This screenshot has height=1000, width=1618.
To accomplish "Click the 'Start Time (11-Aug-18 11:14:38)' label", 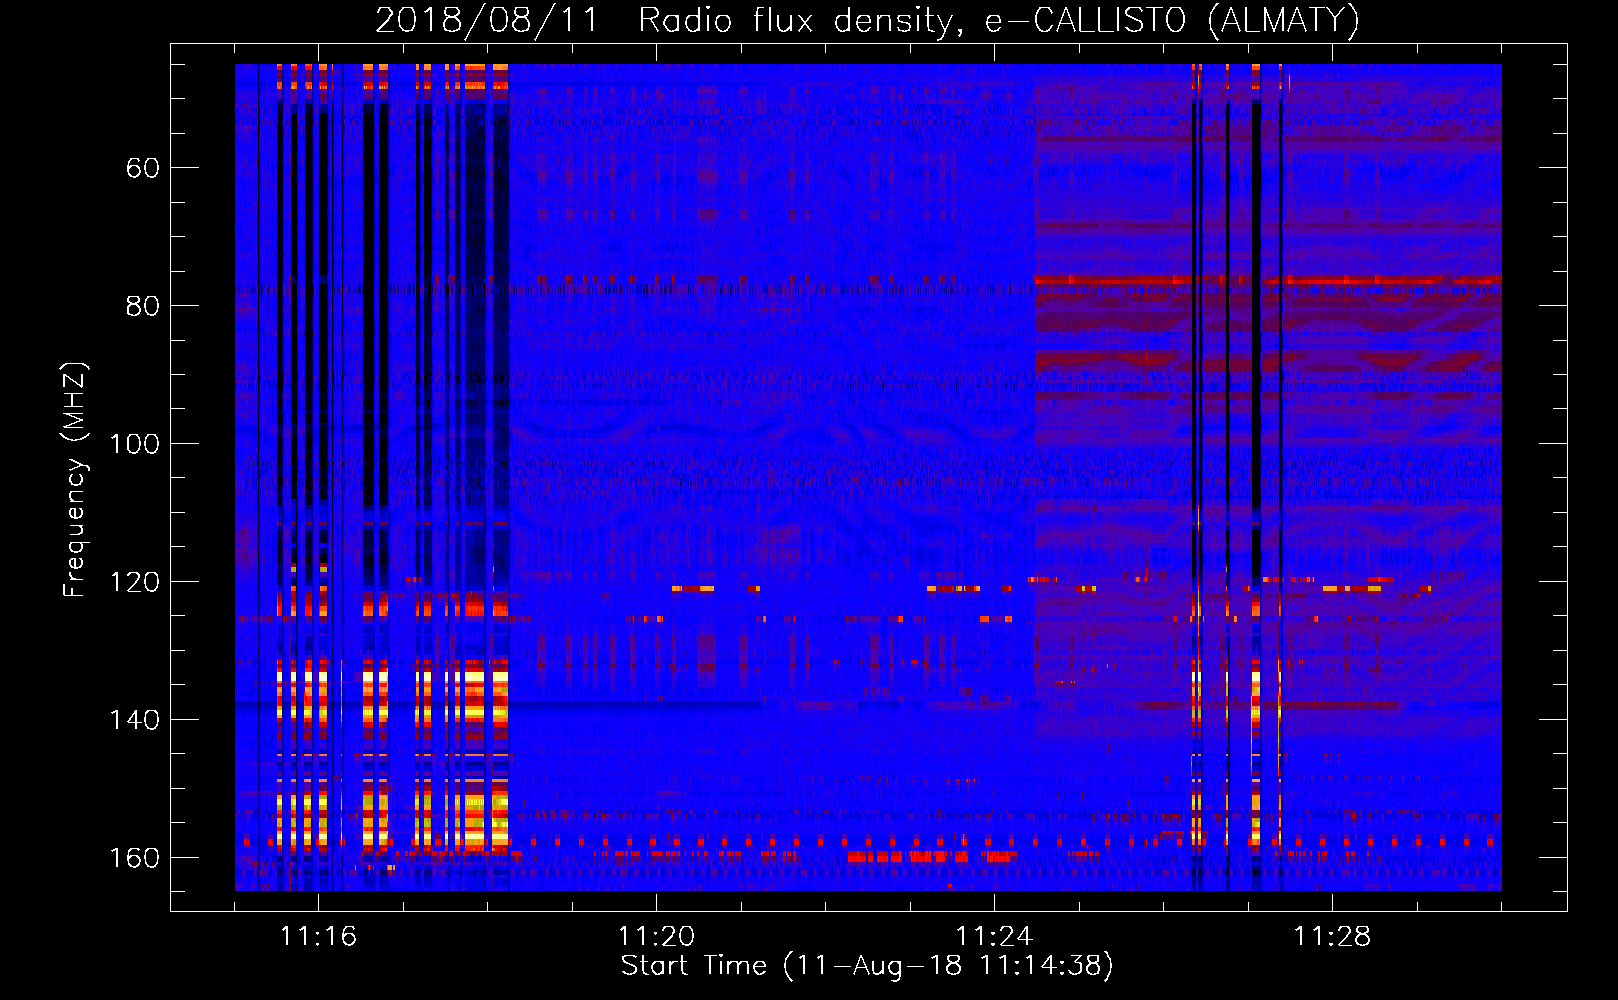I will pos(867,966).
